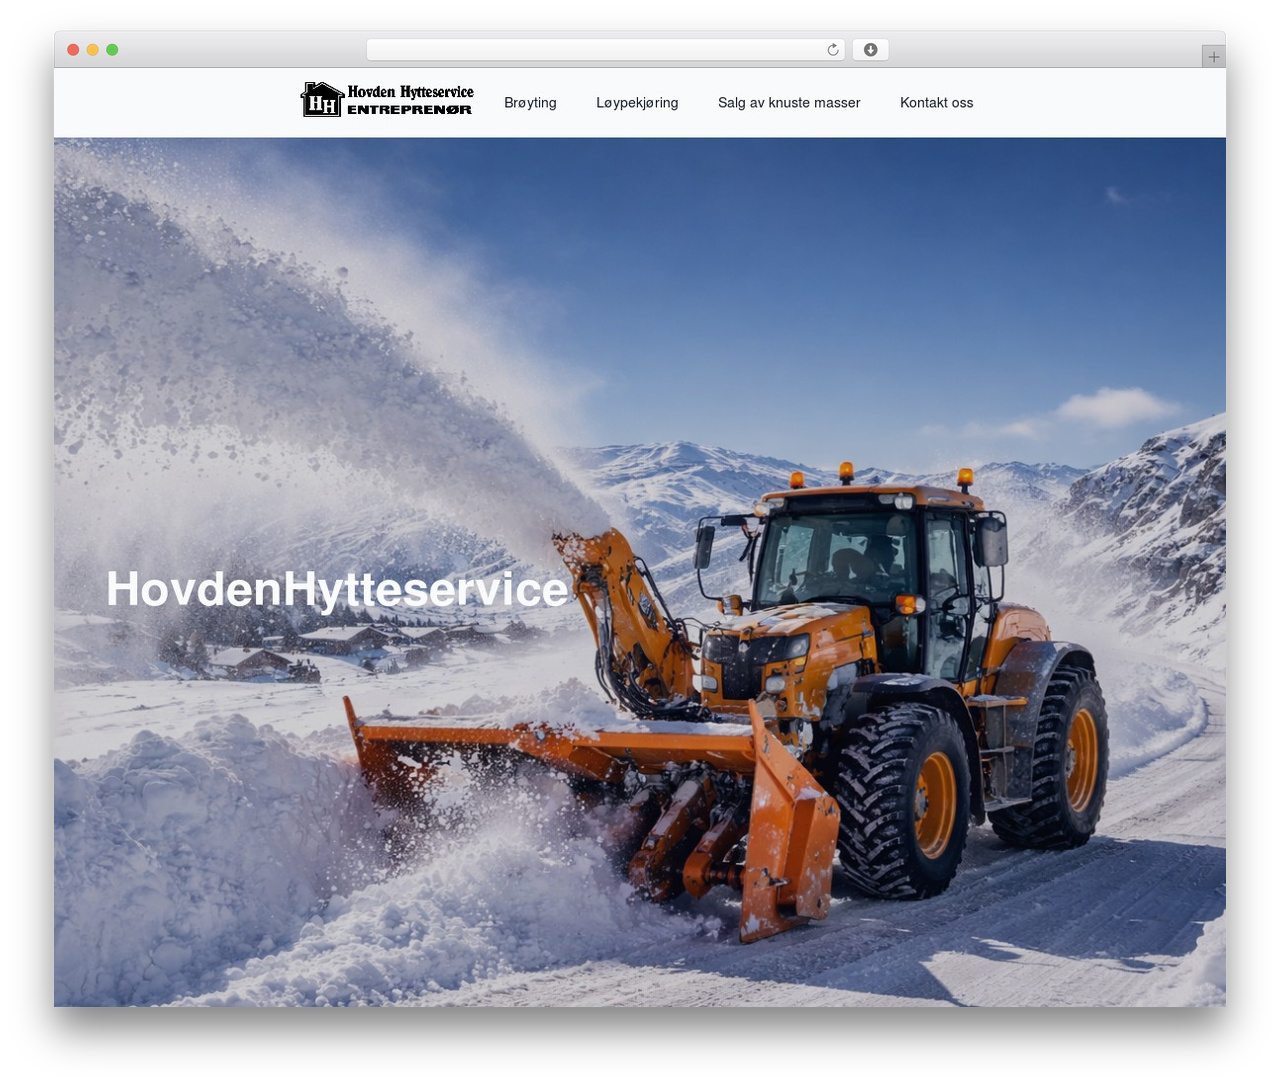Close the browser window with the red button

click(73, 50)
